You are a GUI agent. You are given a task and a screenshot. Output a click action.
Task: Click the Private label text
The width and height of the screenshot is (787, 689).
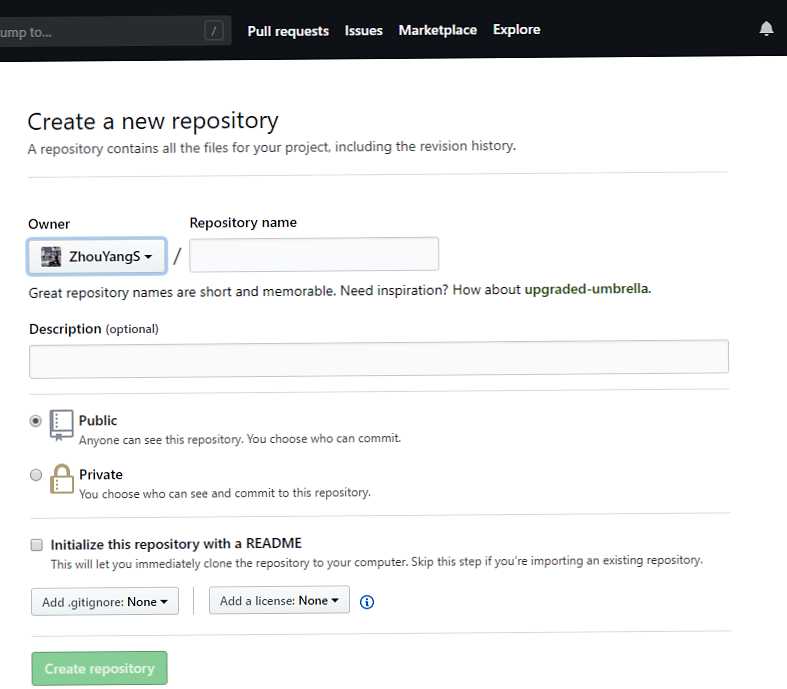click(x=101, y=475)
